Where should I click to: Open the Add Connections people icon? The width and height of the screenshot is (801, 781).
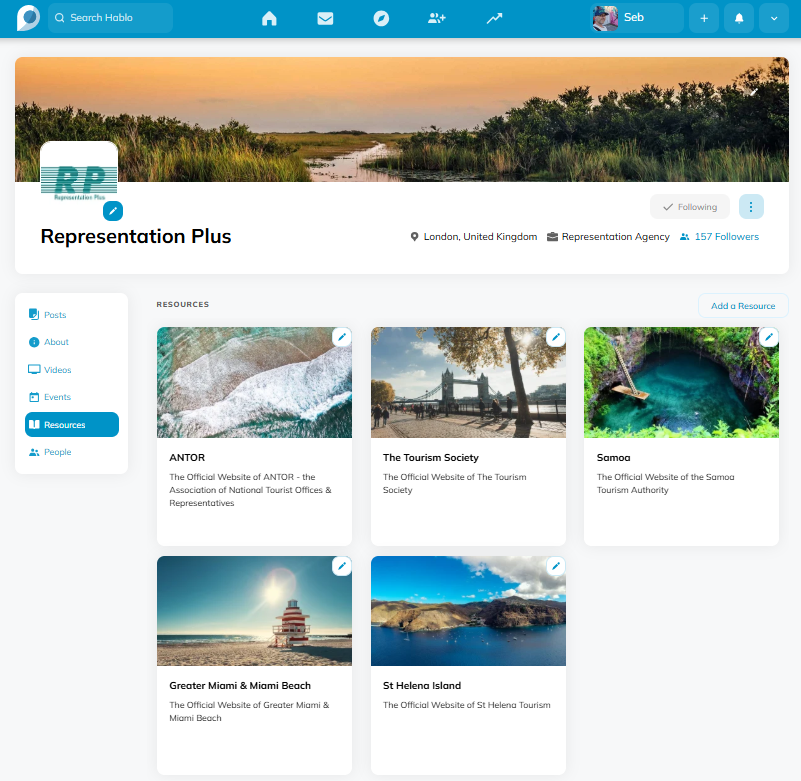[x=437, y=18]
